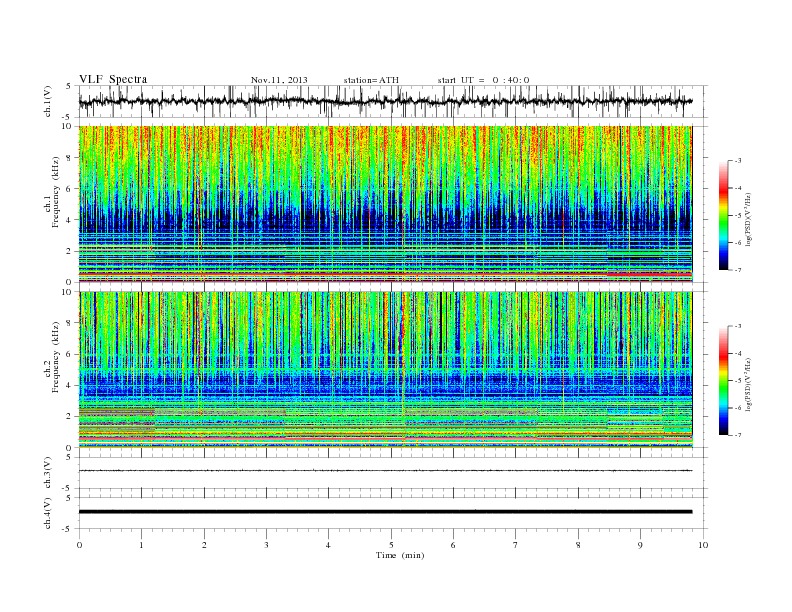792x612 pixels.
Task: Click the time axis tick label "5"
Action: tap(391, 545)
